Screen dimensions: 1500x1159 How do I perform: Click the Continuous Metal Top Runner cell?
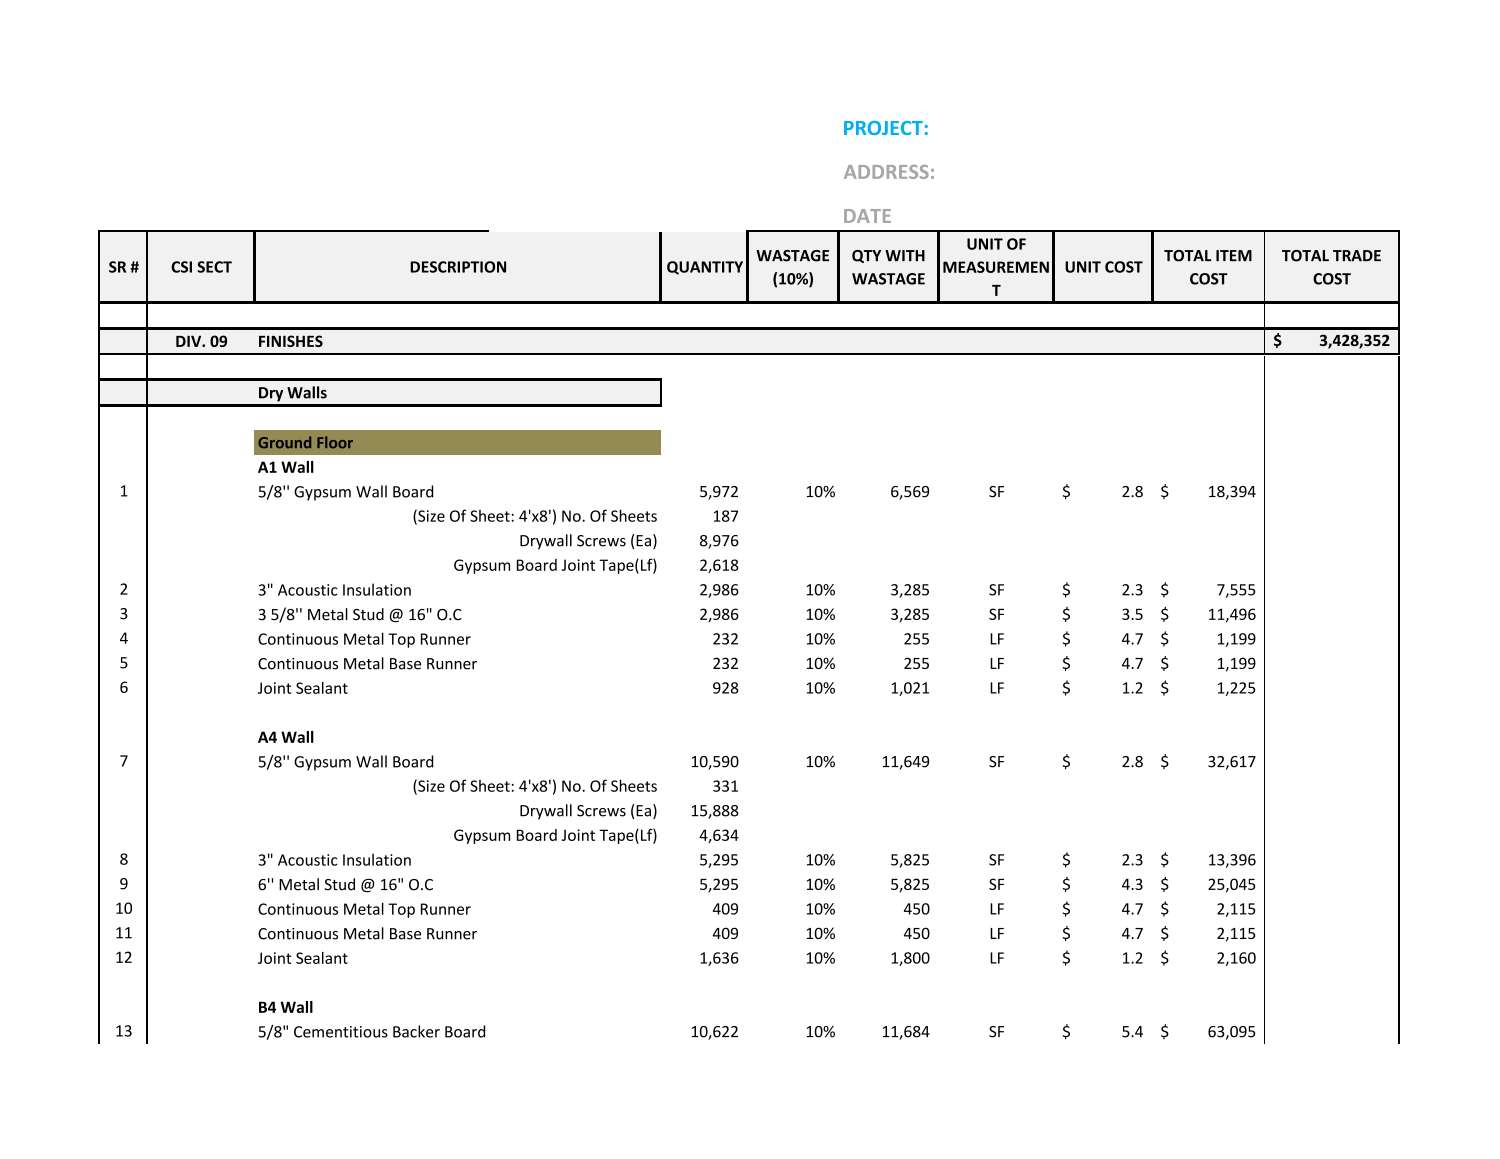pos(364,639)
